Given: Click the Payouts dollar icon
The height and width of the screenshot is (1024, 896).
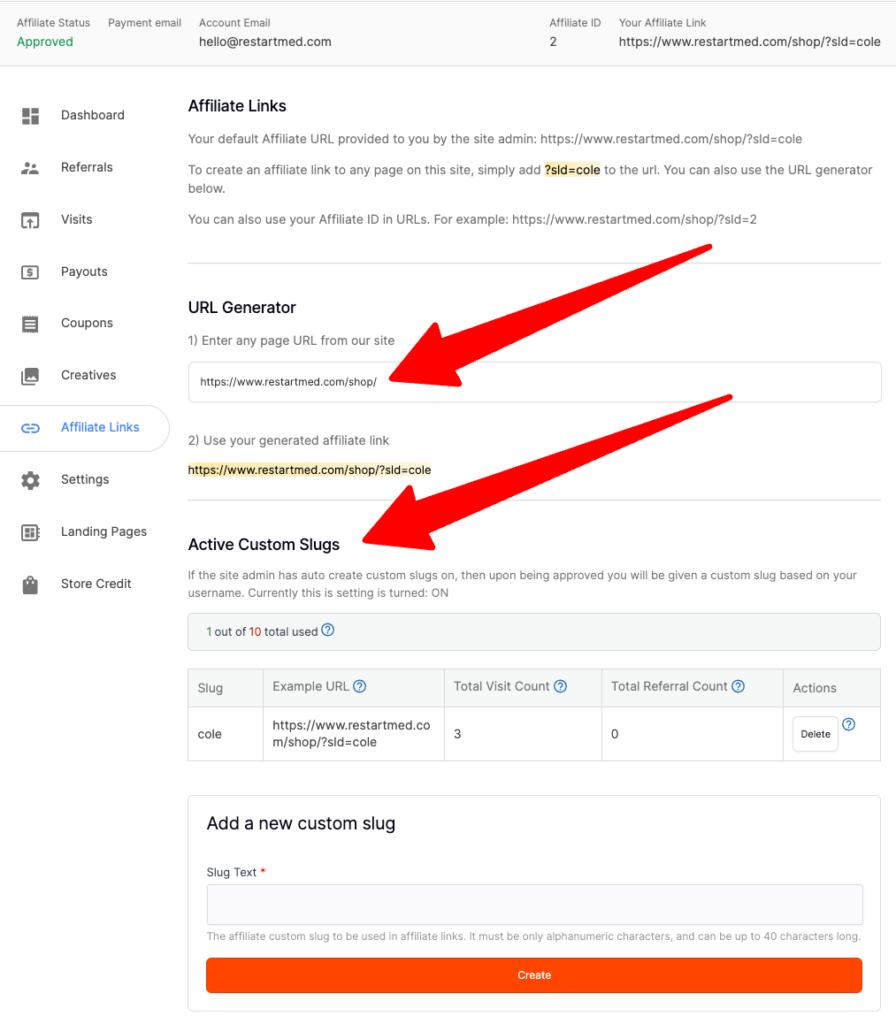Looking at the screenshot, I should 30,272.
